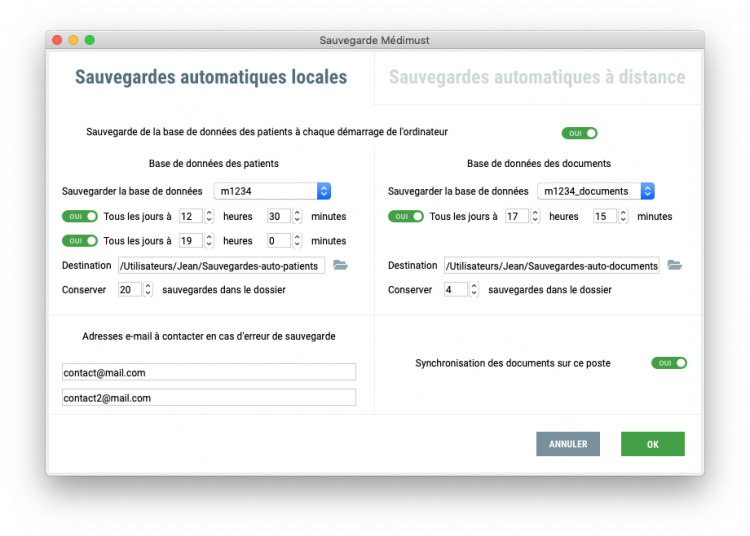Disable the daily 12:30 patients backup
The width and height of the screenshot is (750, 536).
click(x=80, y=216)
